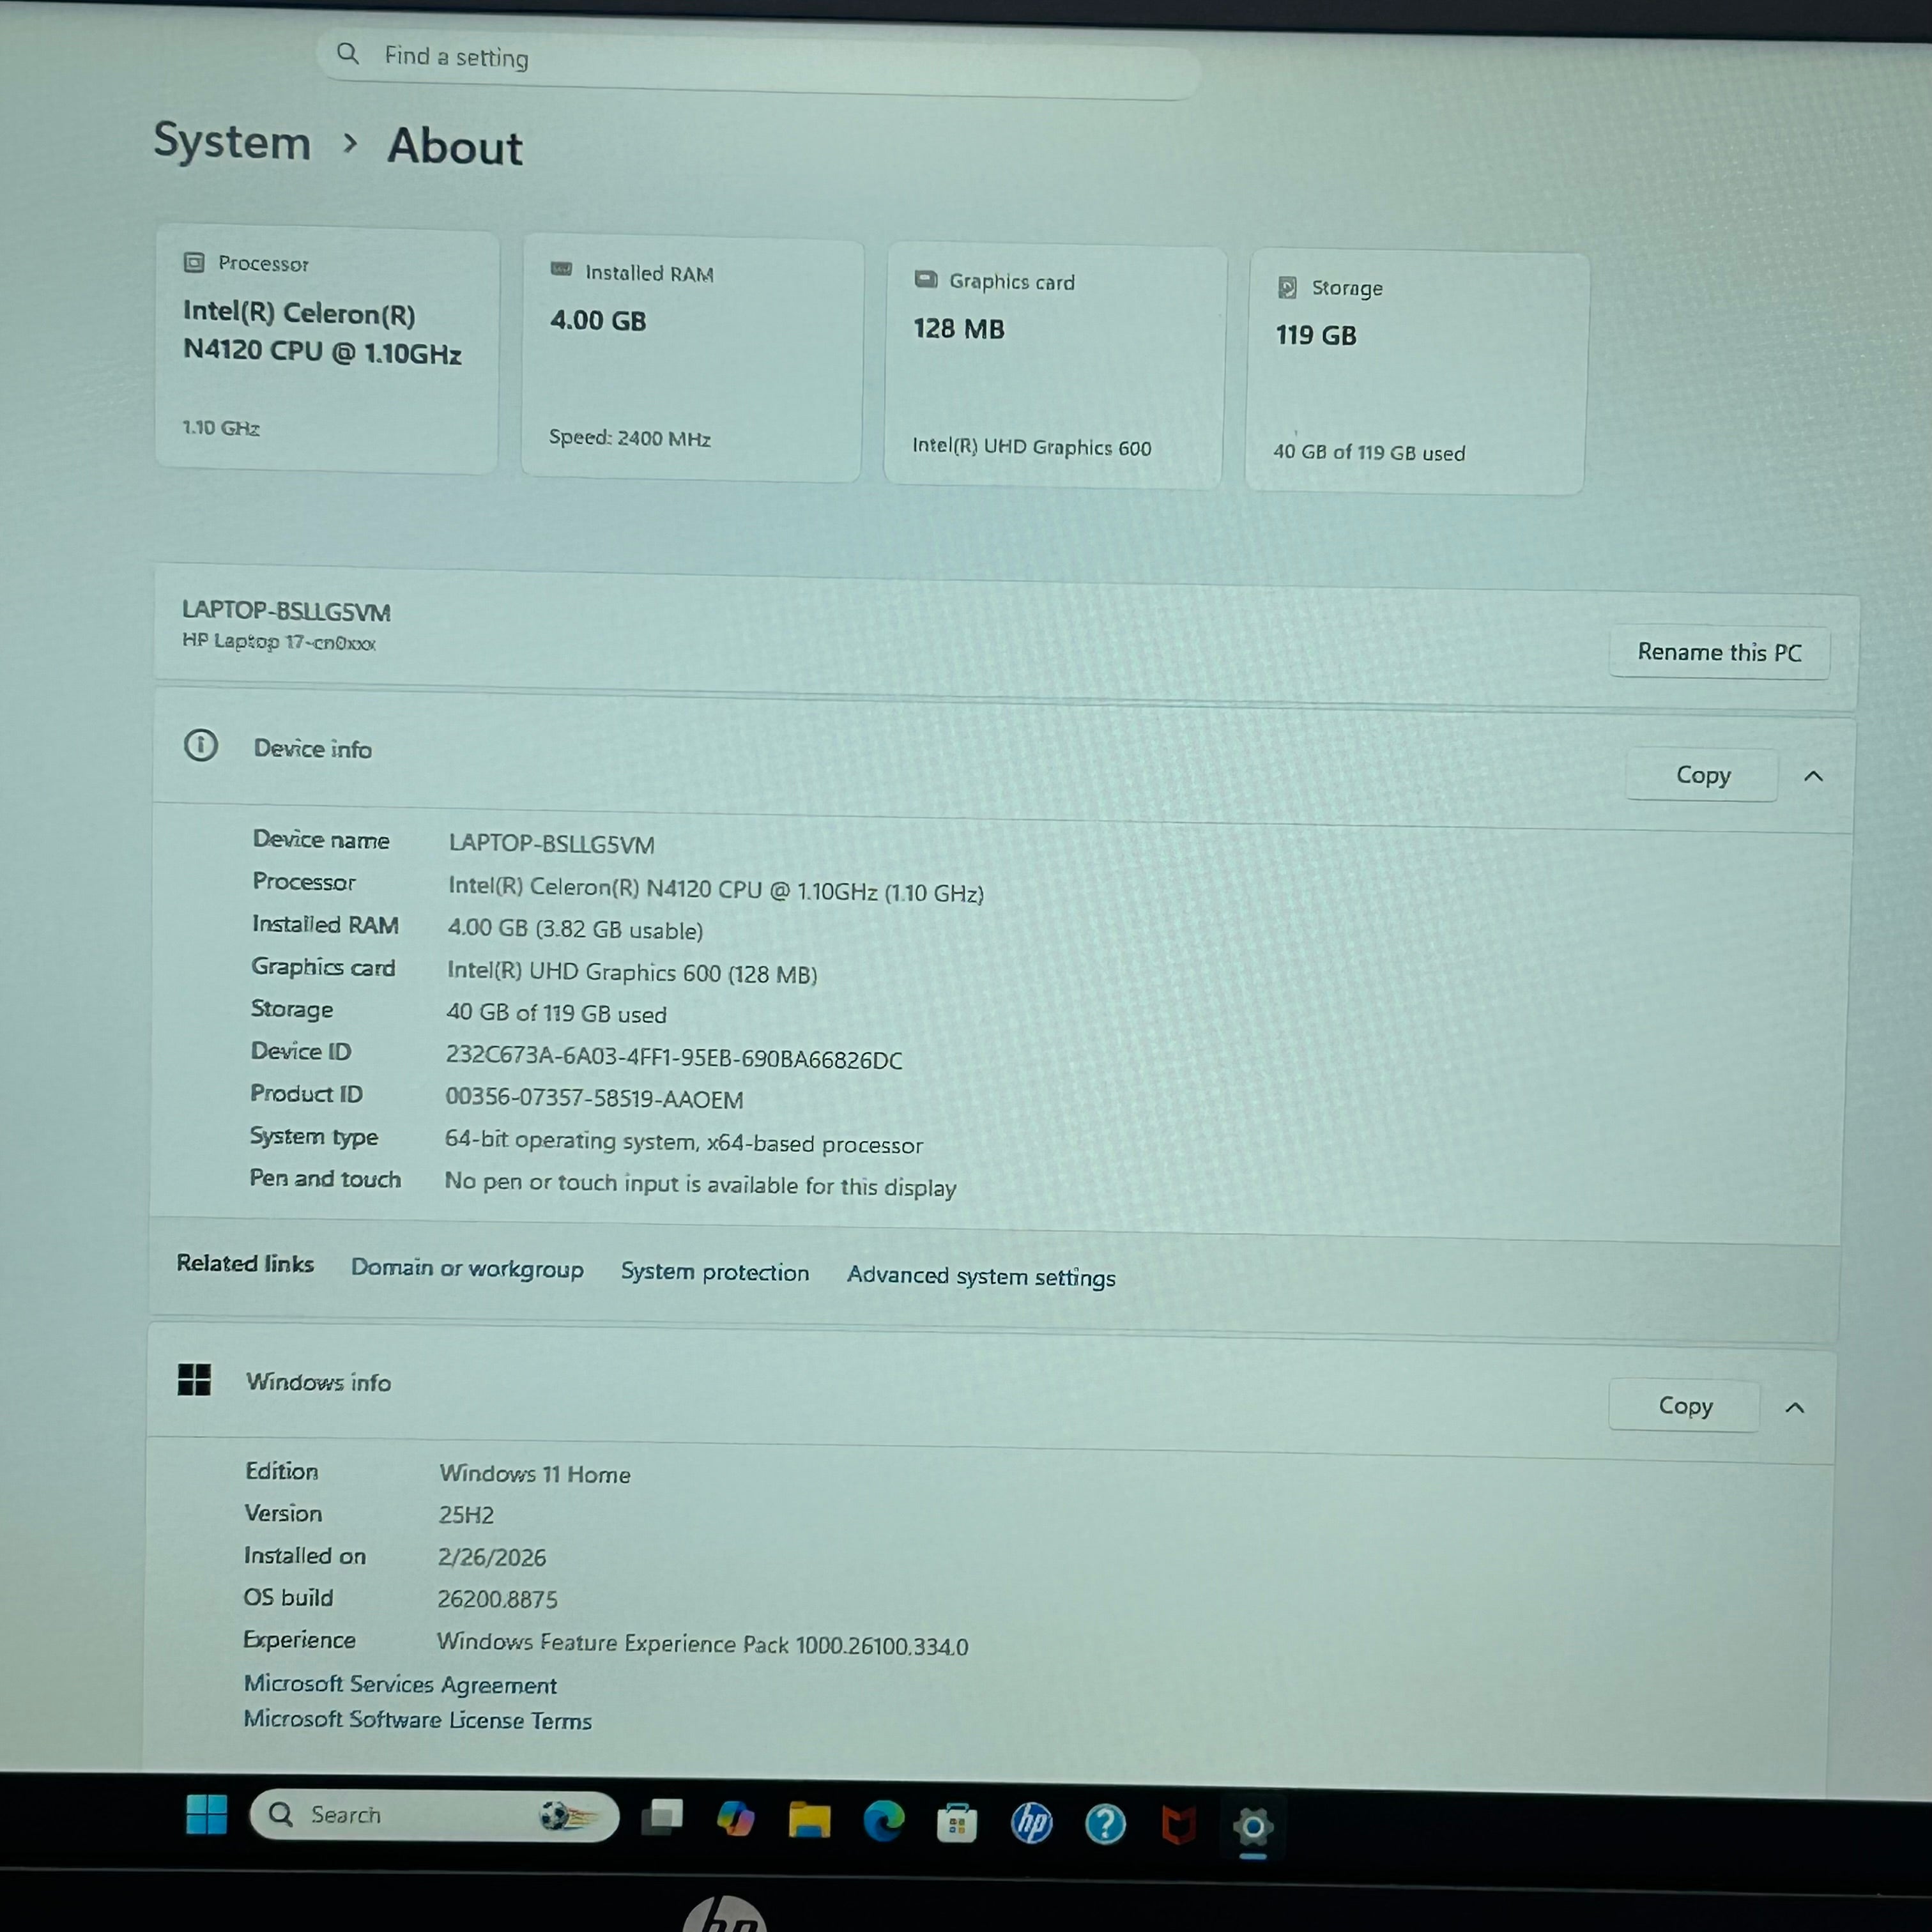This screenshot has width=1932, height=1932.
Task: Collapse the Device info section
Action: tap(1813, 776)
